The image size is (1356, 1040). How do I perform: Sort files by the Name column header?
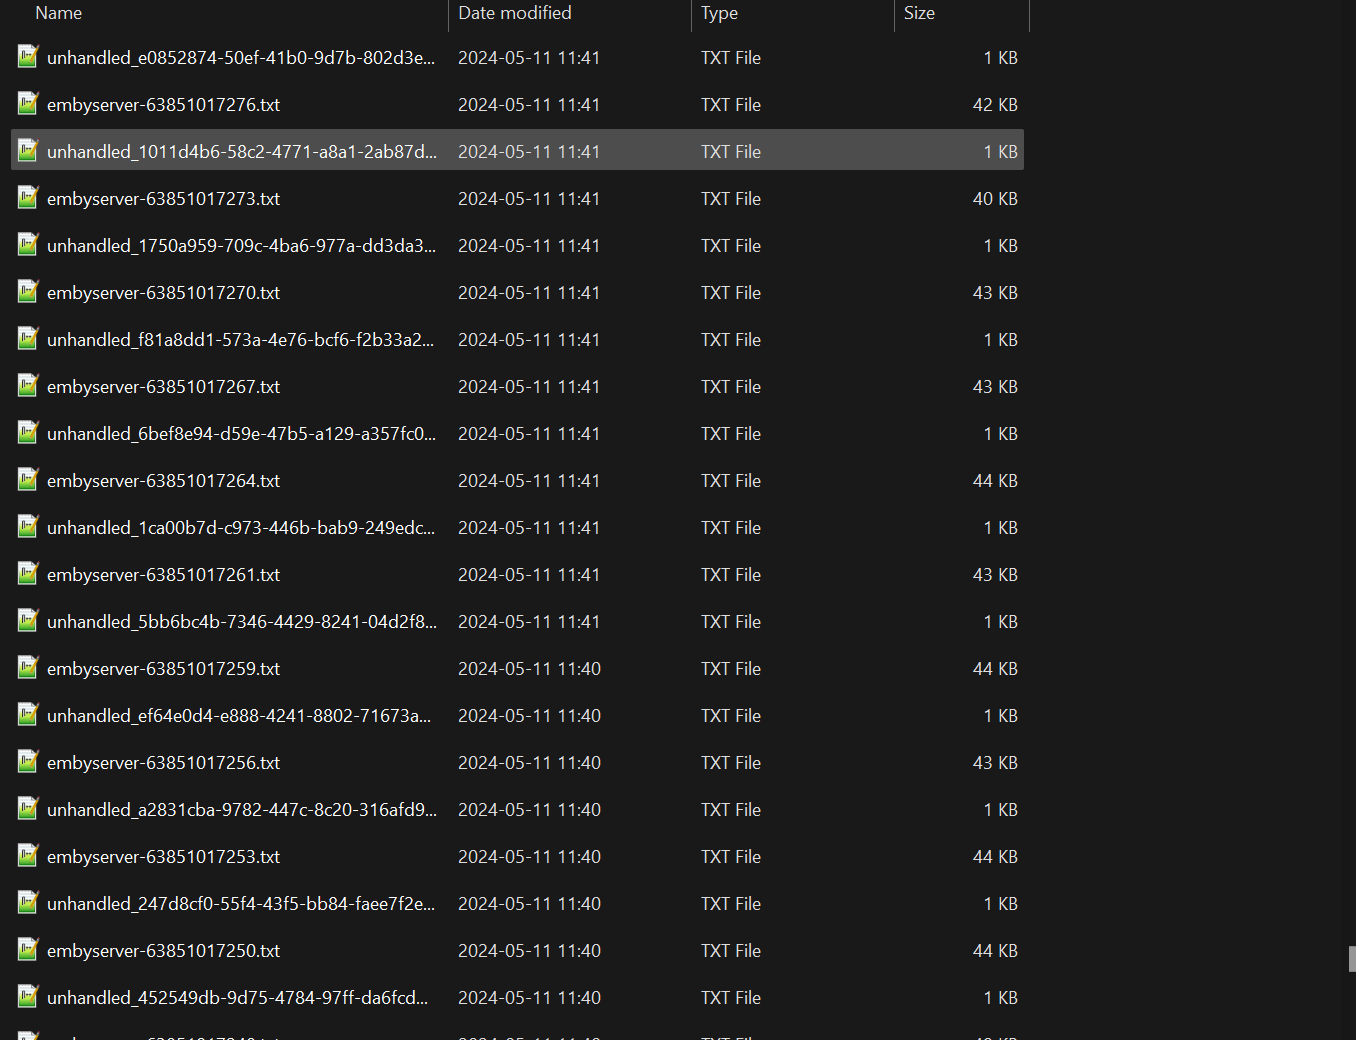[59, 13]
